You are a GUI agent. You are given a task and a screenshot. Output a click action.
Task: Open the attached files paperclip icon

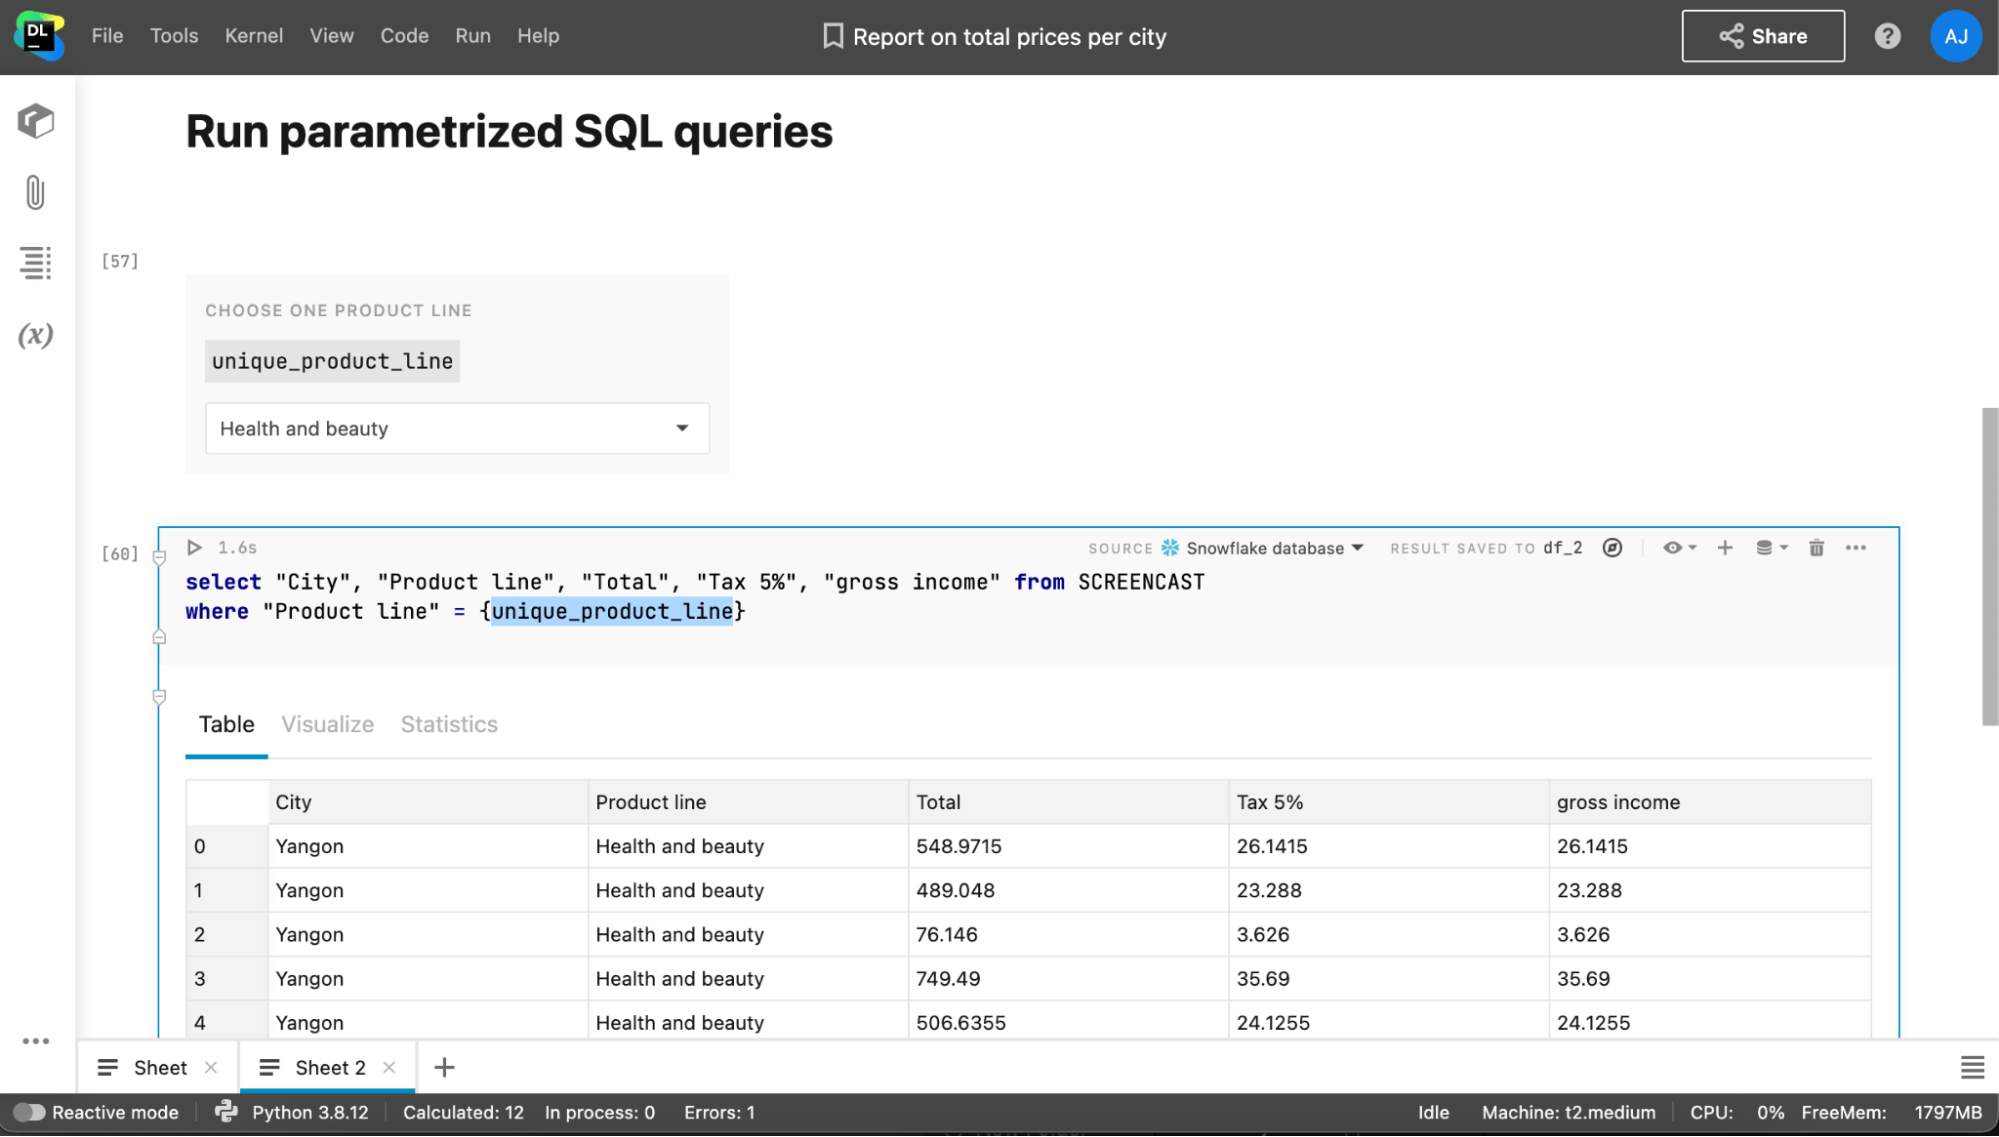point(35,192)
